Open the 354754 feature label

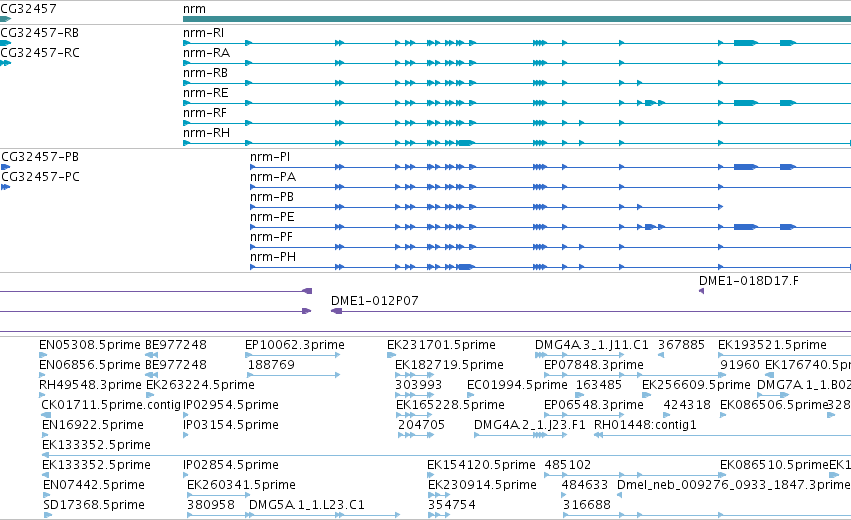point(452,505)
